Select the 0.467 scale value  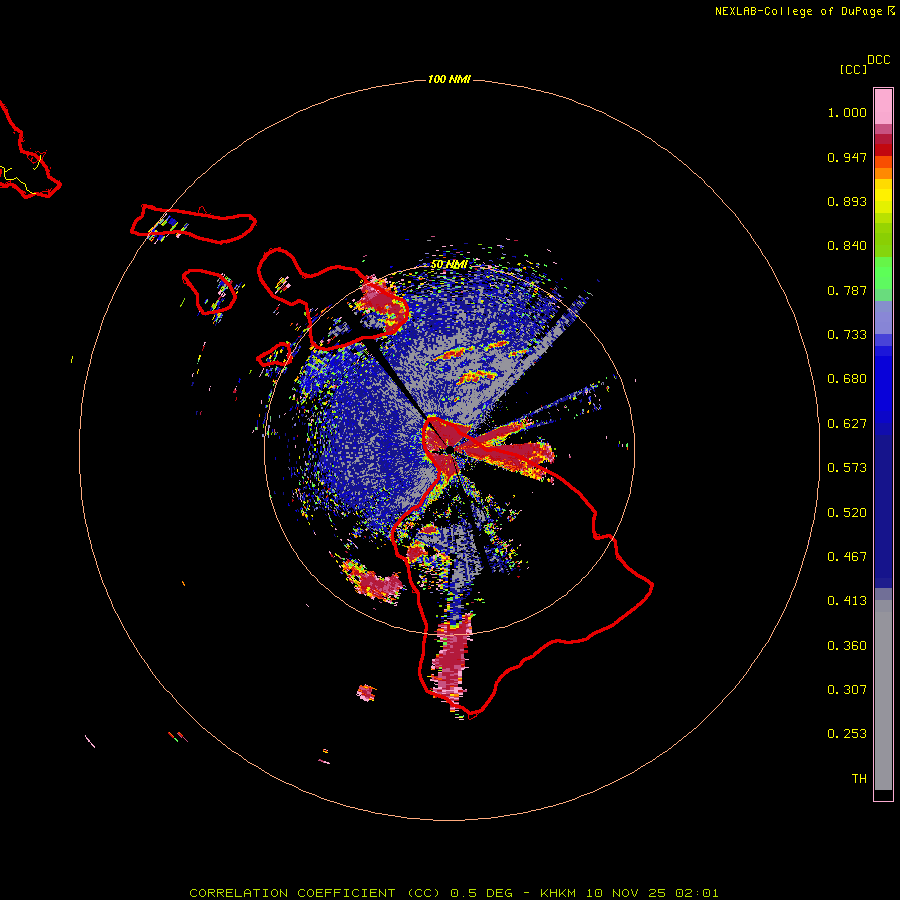(x=847, y=557)
